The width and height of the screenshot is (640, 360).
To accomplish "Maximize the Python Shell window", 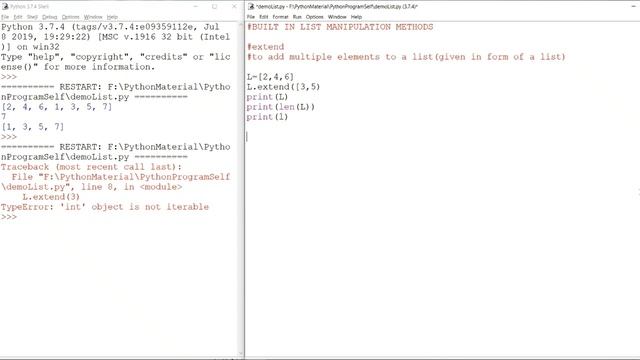I will pos(215,7).
